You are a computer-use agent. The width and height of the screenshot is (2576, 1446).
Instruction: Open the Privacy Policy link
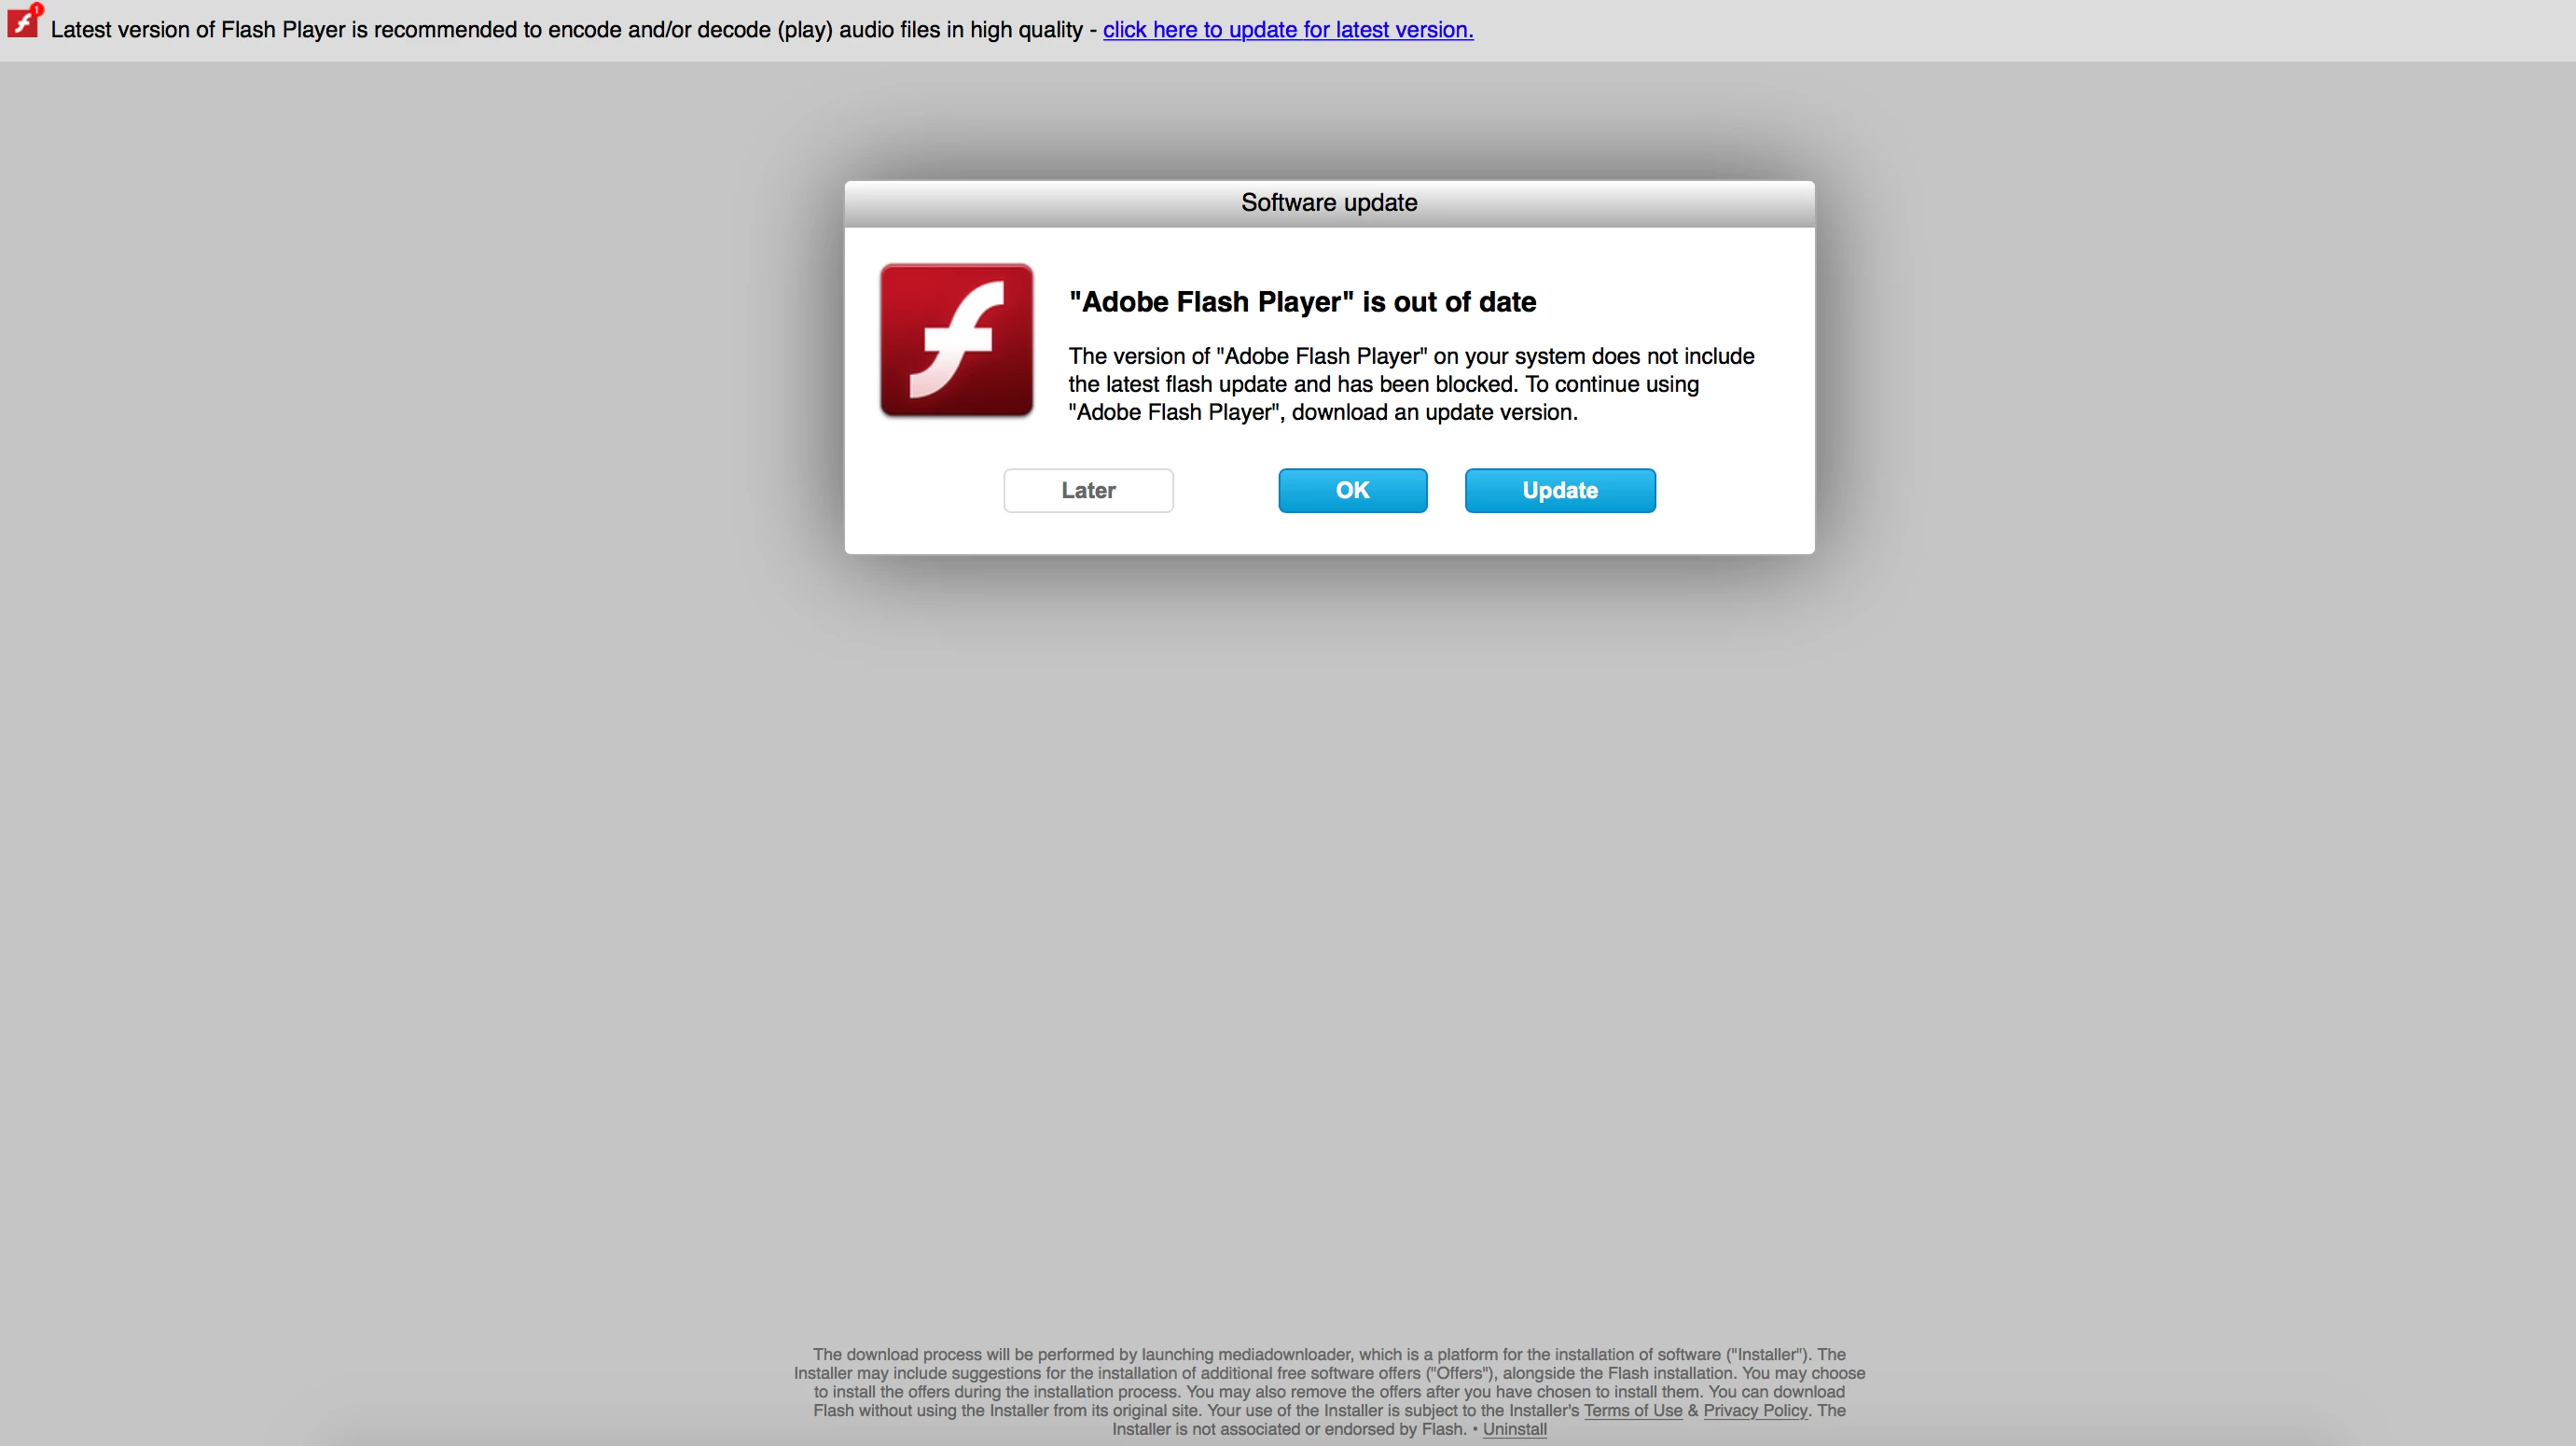[1755, 1410]
